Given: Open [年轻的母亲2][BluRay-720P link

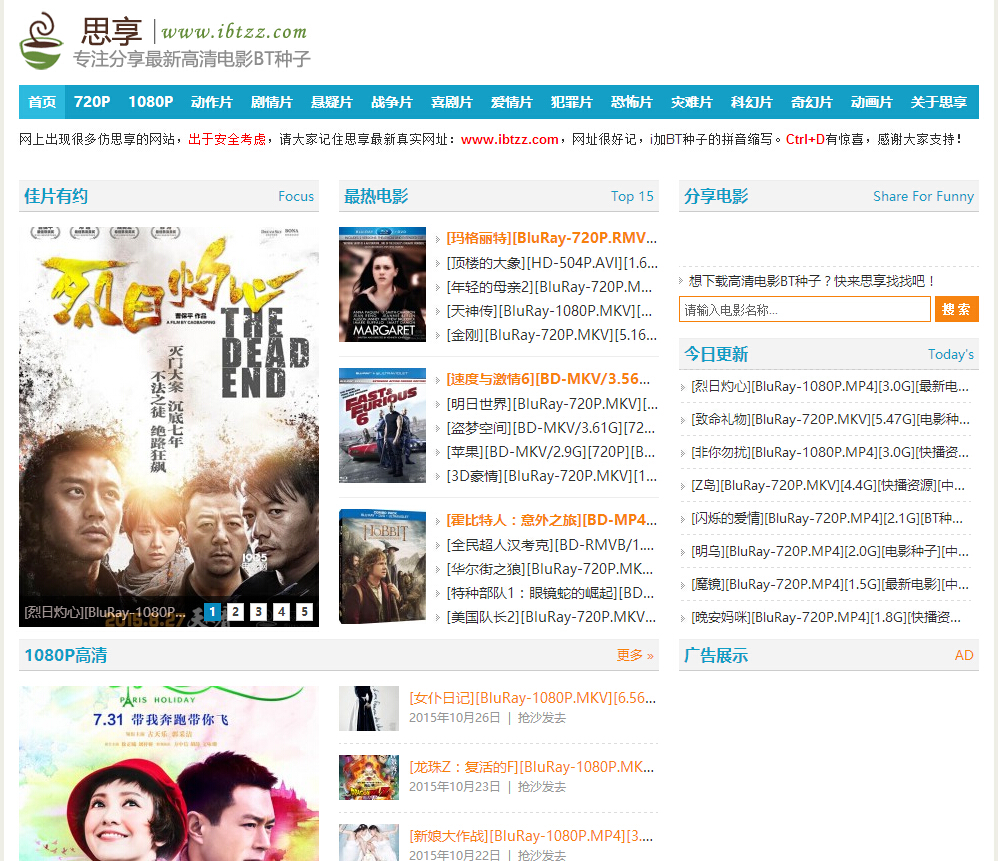Looking at the screenshot, I should [x=549, y=287].
